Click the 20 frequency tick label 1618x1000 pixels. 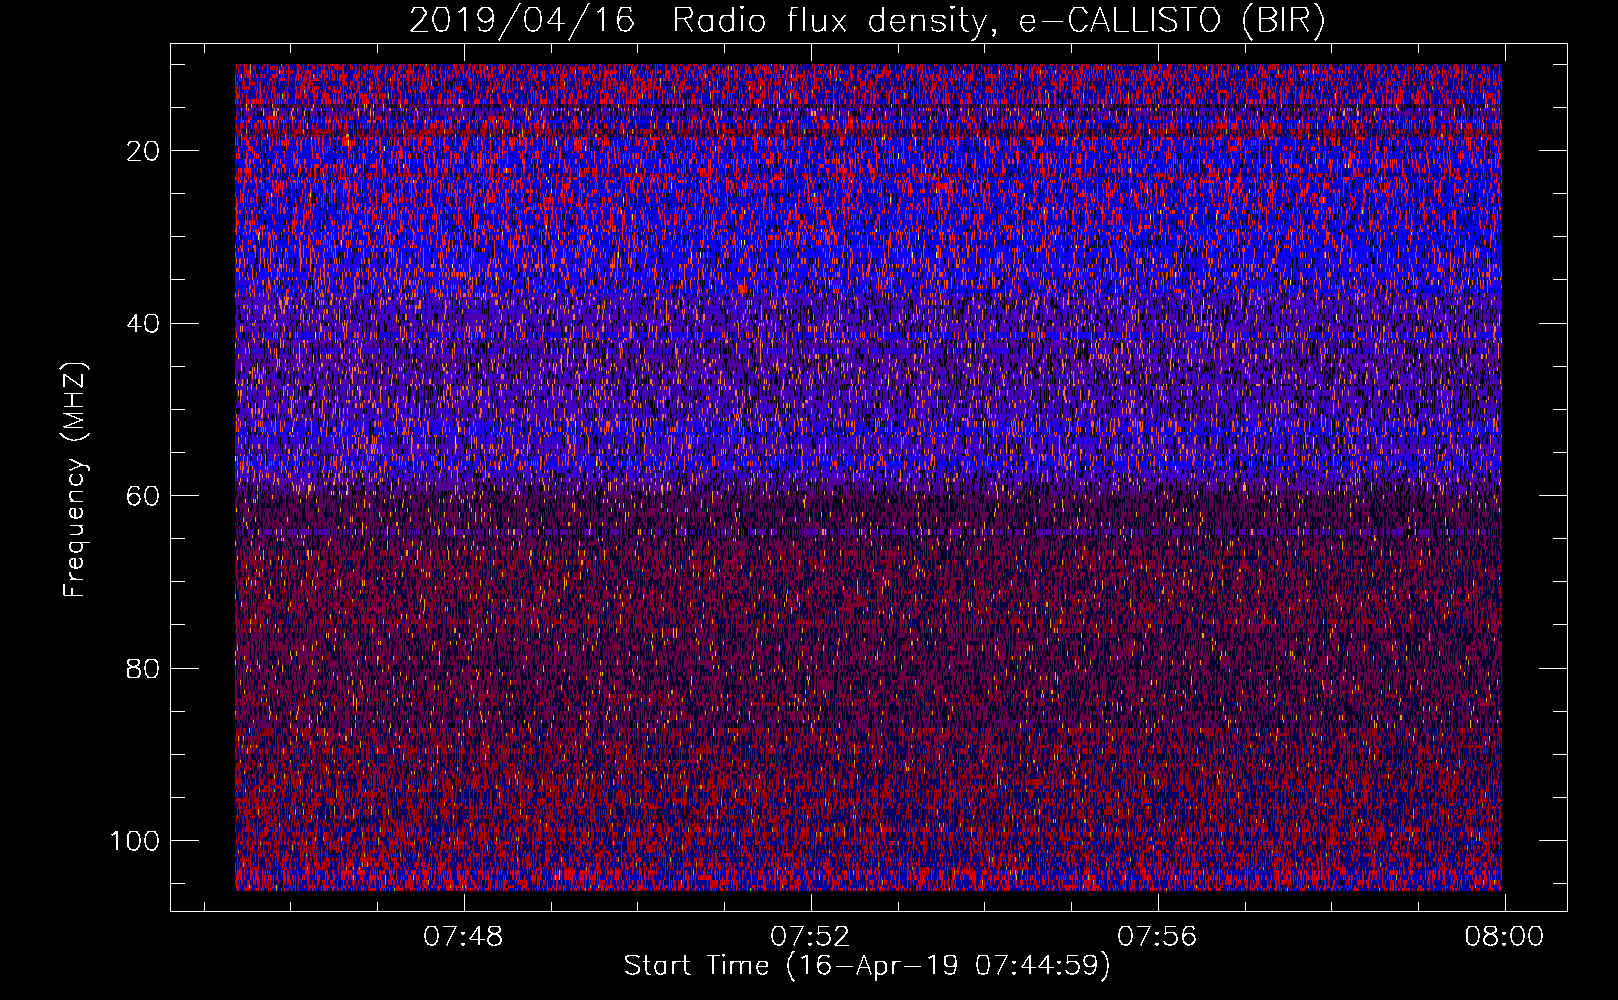(144, 151)
